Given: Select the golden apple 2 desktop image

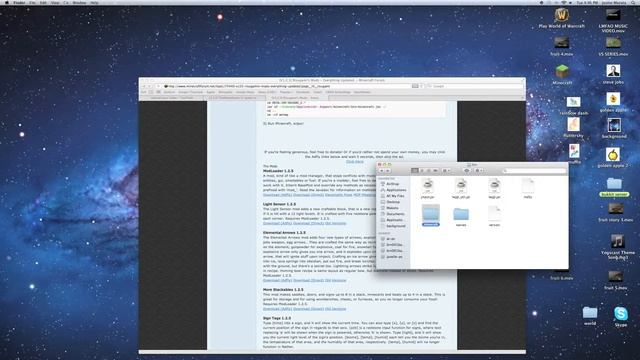Looking at the screenshot, I should 613,155.
